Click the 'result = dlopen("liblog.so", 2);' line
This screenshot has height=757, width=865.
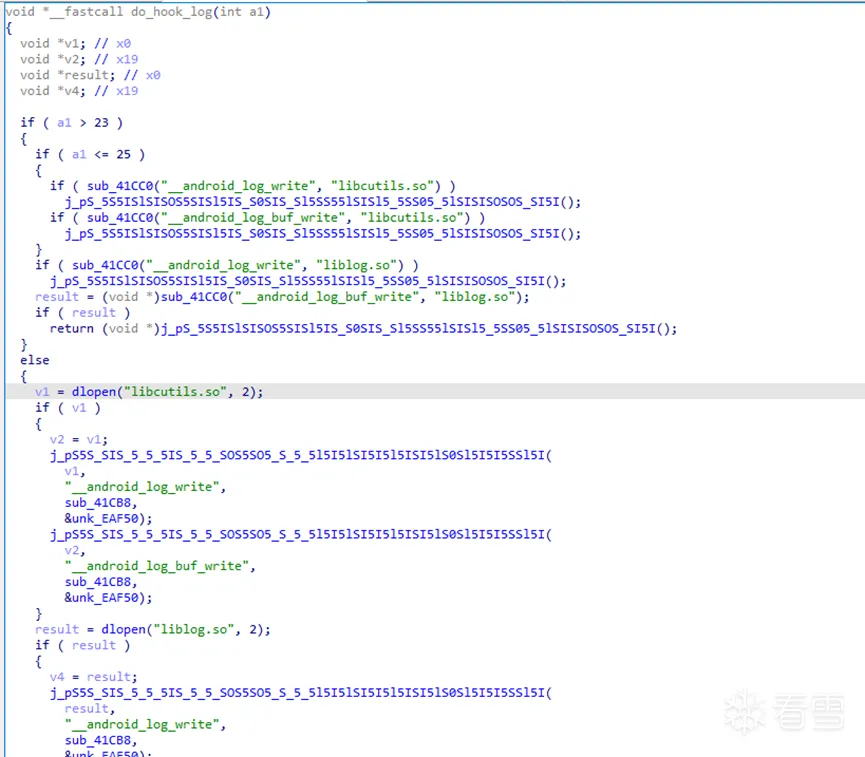(x=153, y=630)
